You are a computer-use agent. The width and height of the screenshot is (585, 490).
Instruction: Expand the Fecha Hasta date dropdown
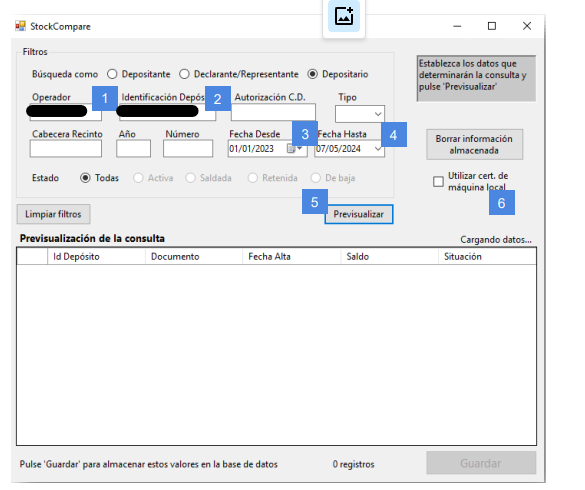point(378,149)
